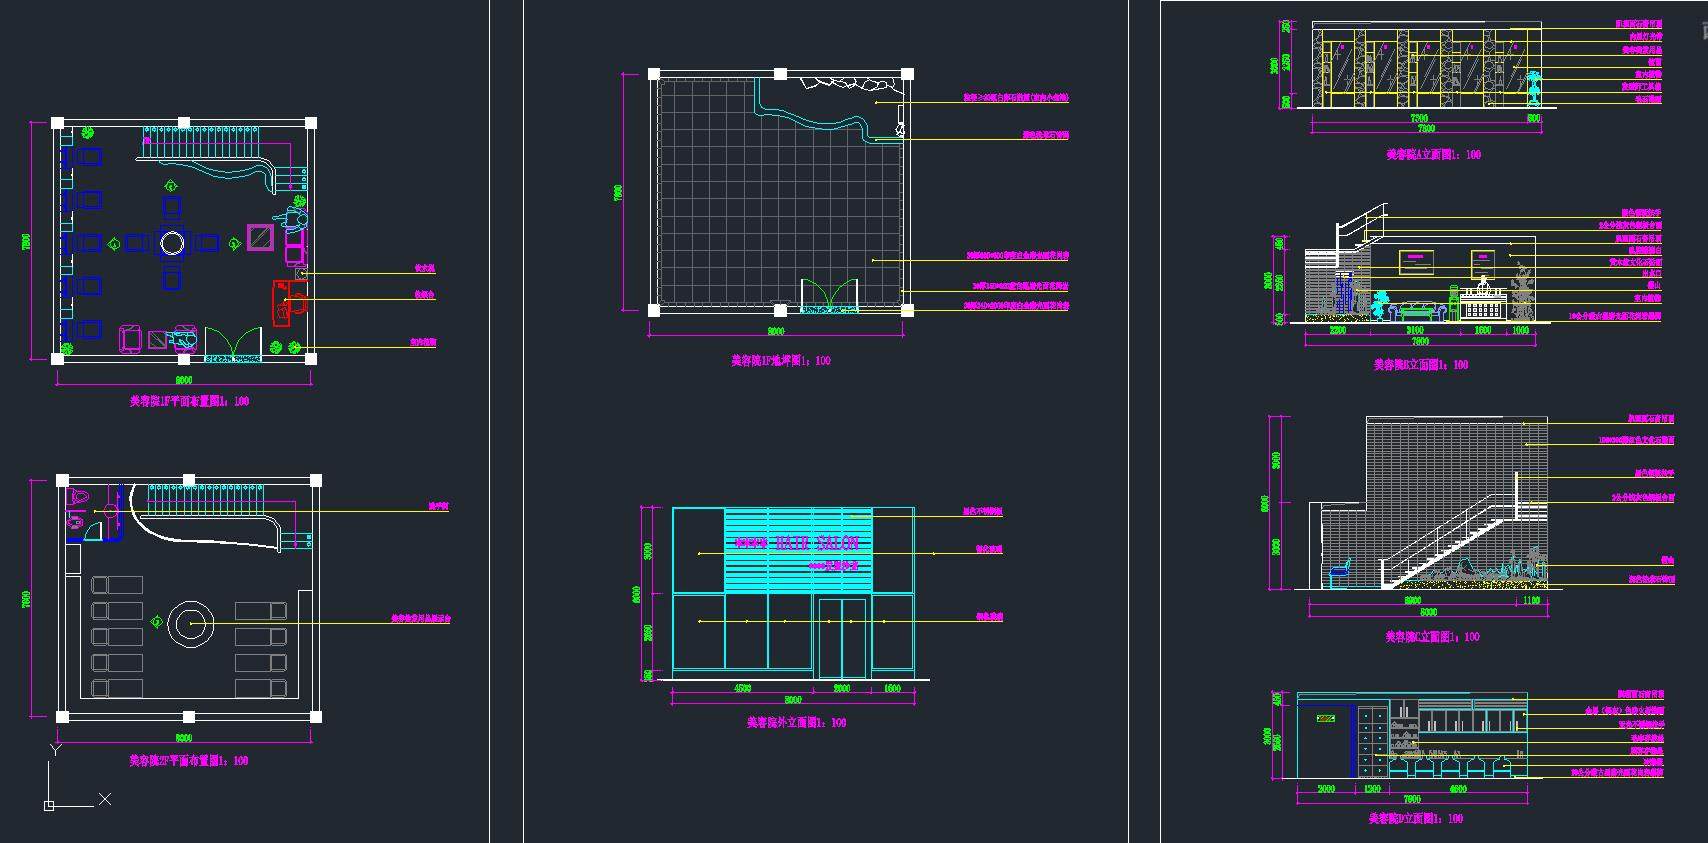Select the entrance double door on exterior elevation

841,637
